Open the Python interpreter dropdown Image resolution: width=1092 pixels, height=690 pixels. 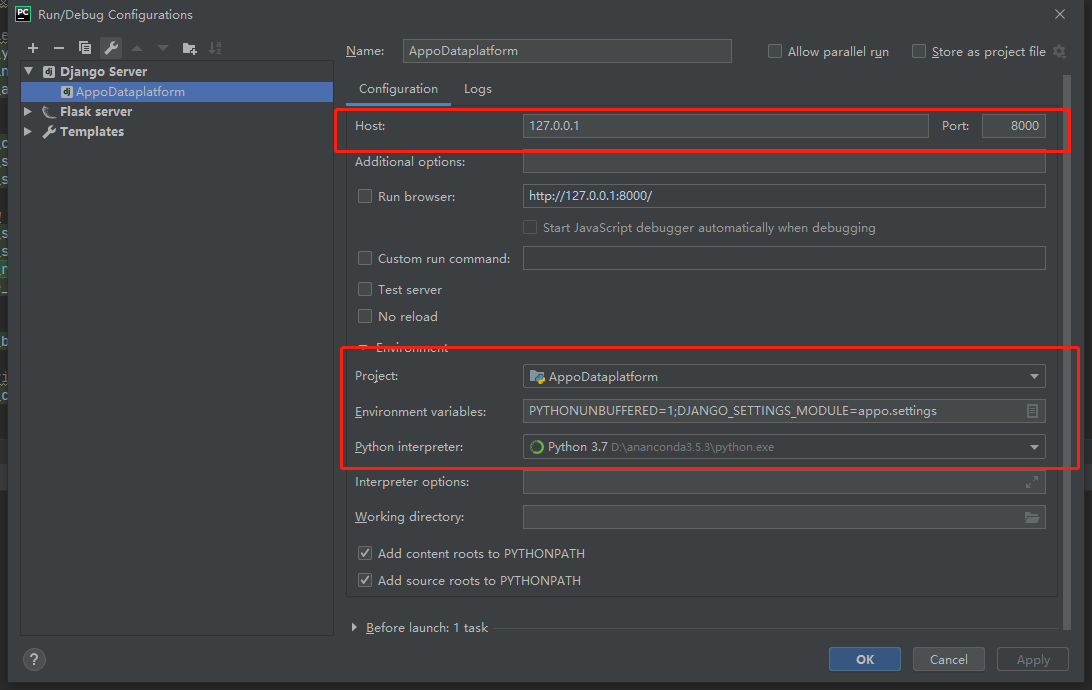pos(784,447)
